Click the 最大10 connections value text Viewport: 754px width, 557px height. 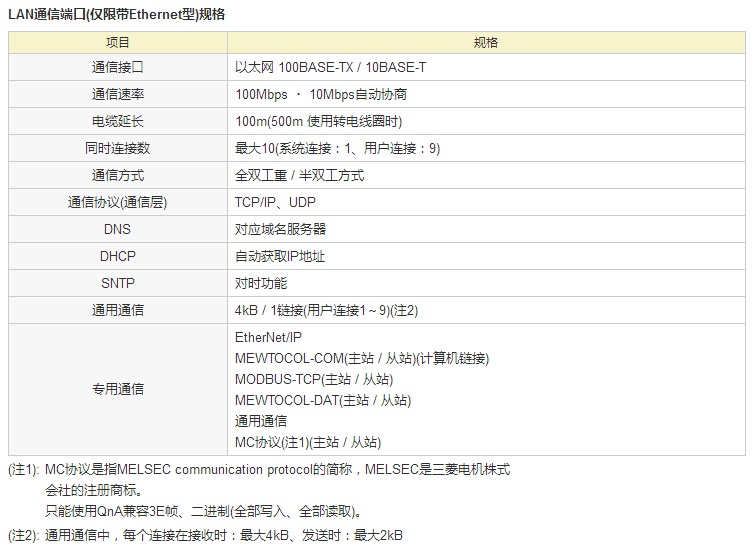coord(337,148)
